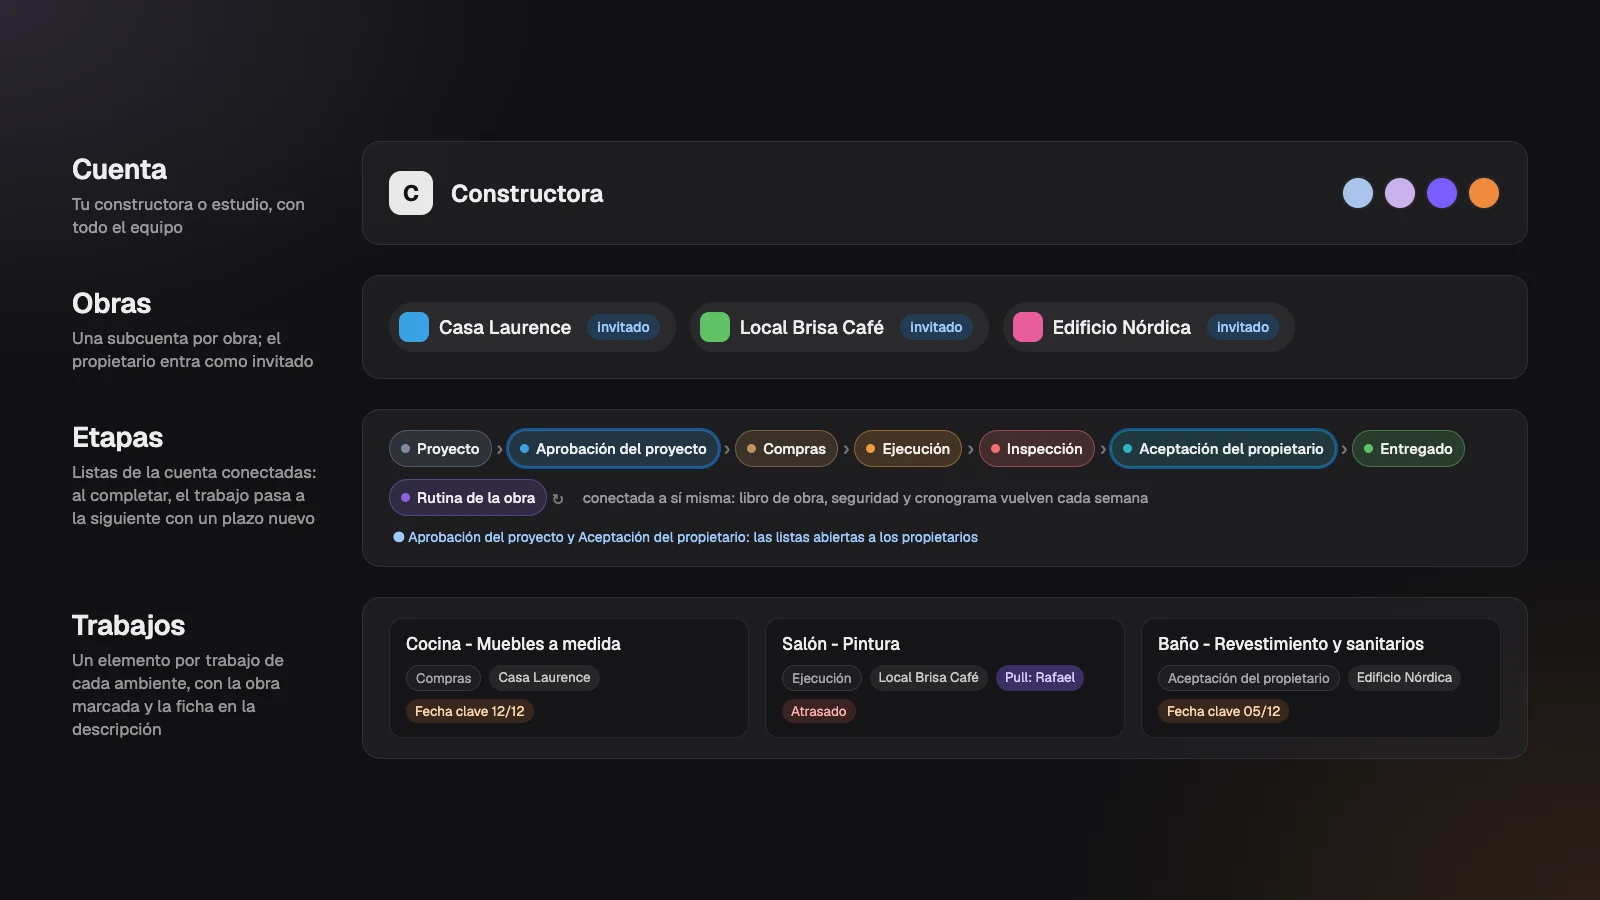The height and width of the screenshot is (900, 1600).
Task: Select the light blue team member avatar
Action: point(1358,193)
